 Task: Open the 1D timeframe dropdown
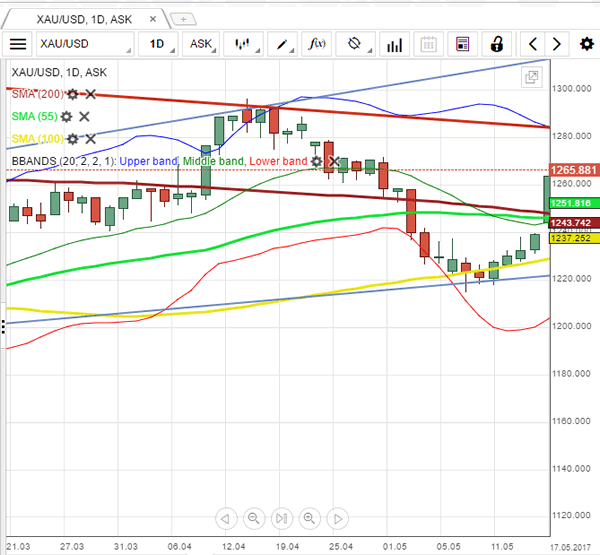click(158, 44)
